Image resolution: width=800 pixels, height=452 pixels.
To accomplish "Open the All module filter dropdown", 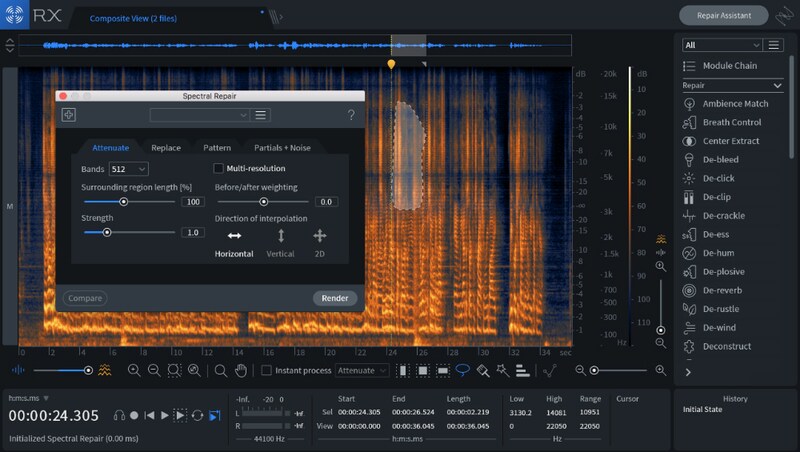I will click(722, 45).
